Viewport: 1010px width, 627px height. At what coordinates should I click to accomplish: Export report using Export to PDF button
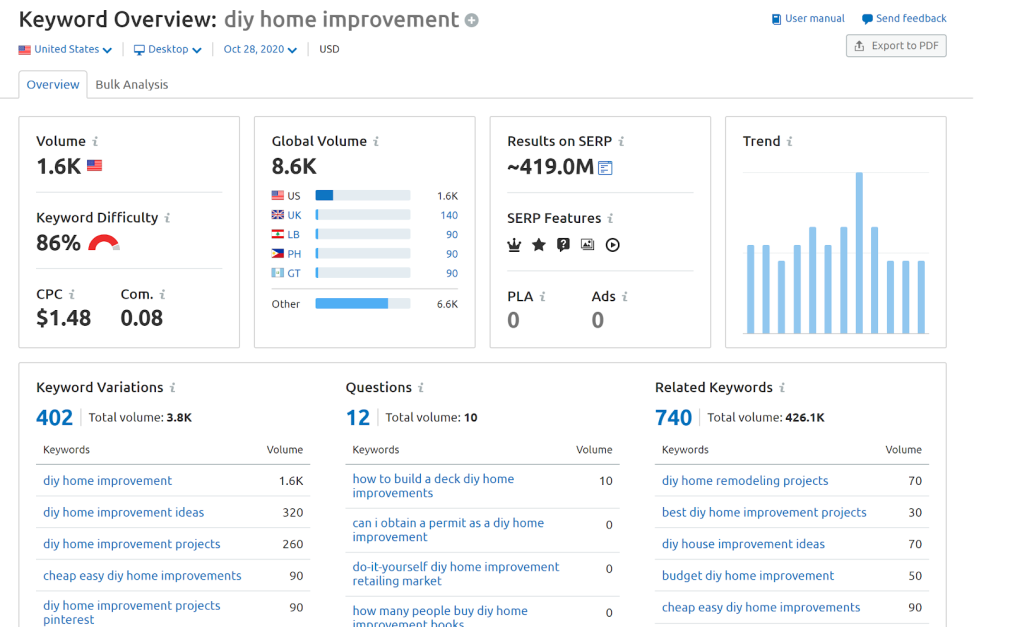896,46
